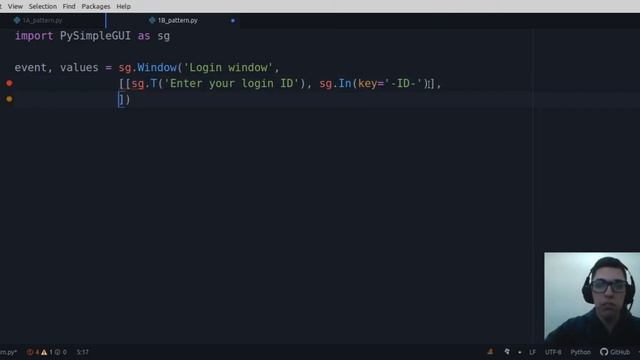640x360 pixels.
Task: Click the '-ID-' key string
Action: click(403, 83)
